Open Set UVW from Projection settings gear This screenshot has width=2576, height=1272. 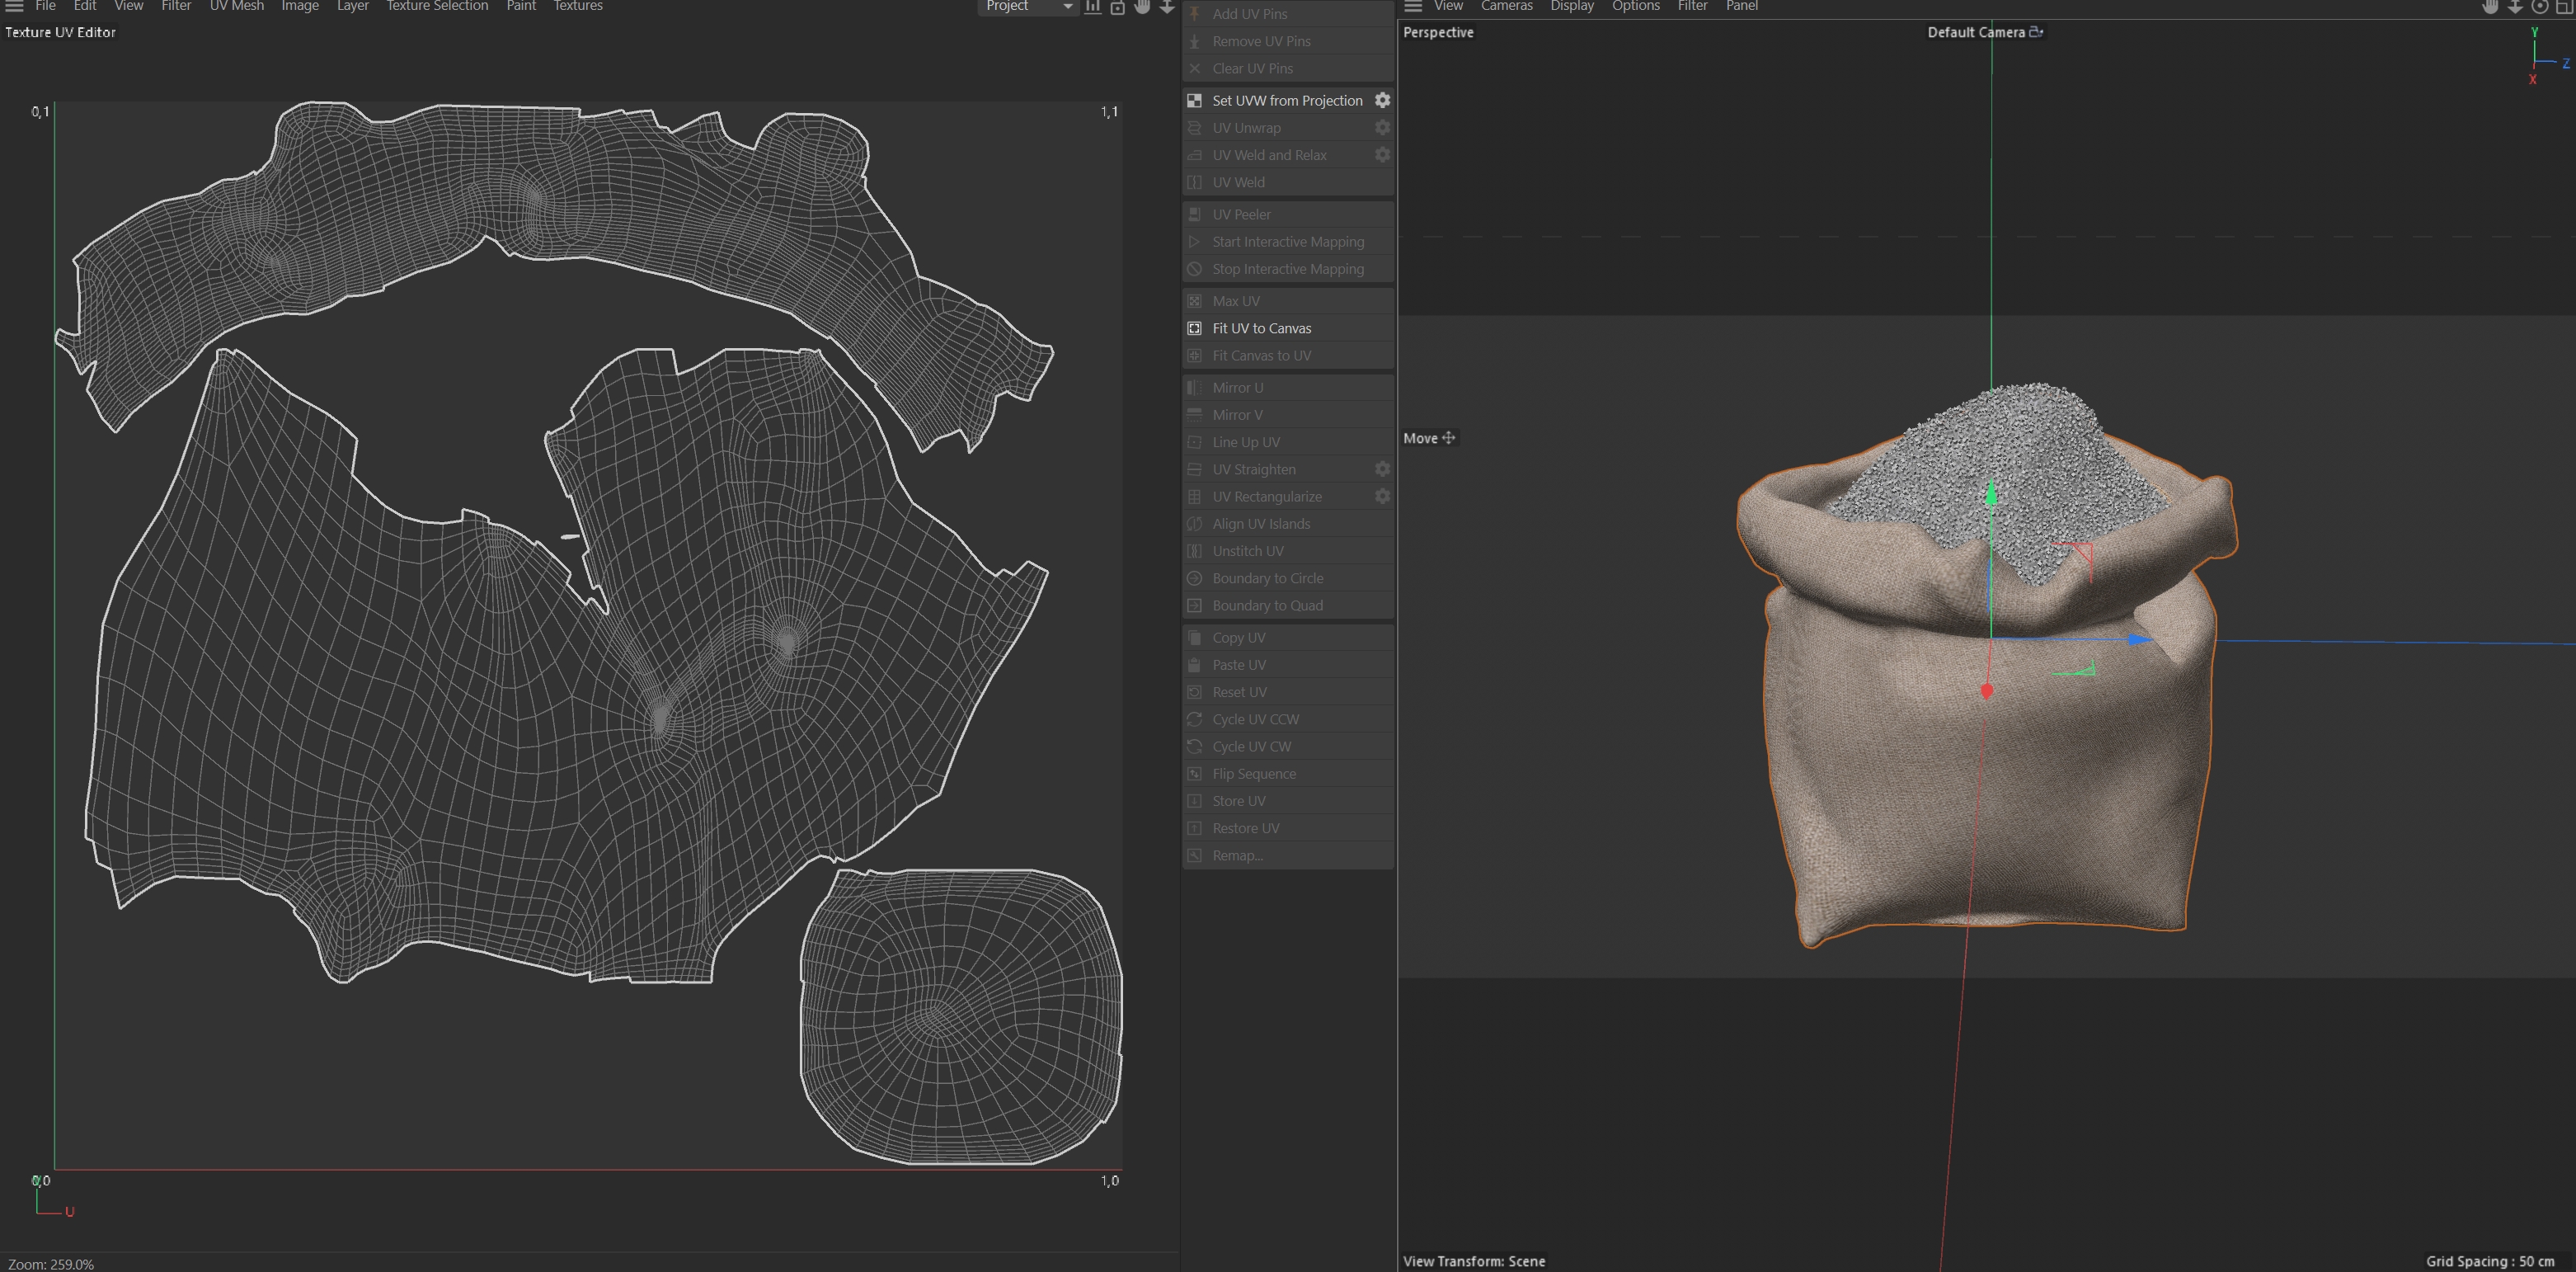1382,100
